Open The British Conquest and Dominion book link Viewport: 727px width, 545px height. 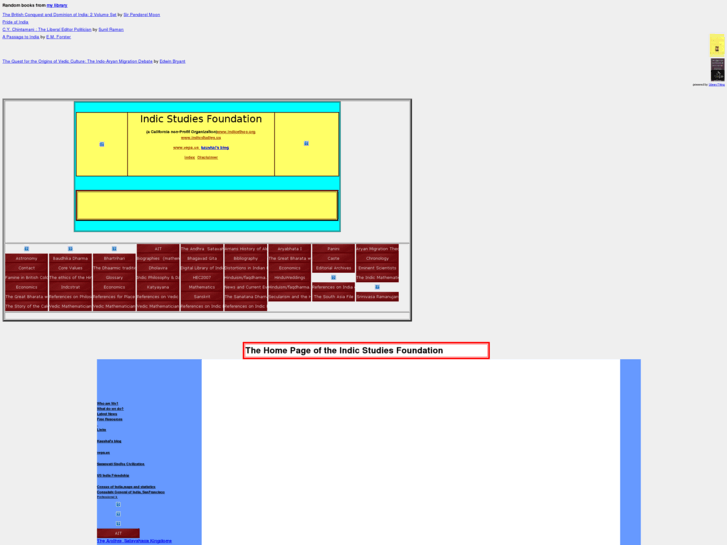(x=59, y=15)
